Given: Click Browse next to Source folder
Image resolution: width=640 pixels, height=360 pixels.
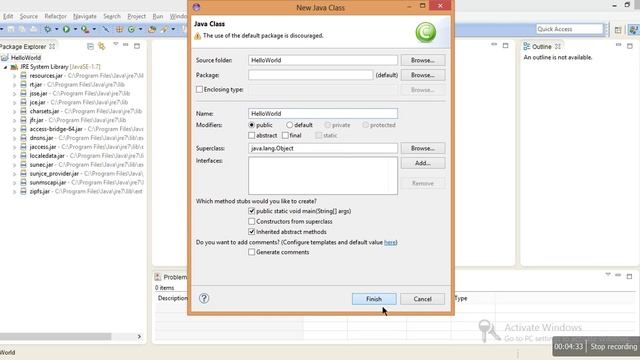Looking at the screenshot, I should 422,60.
